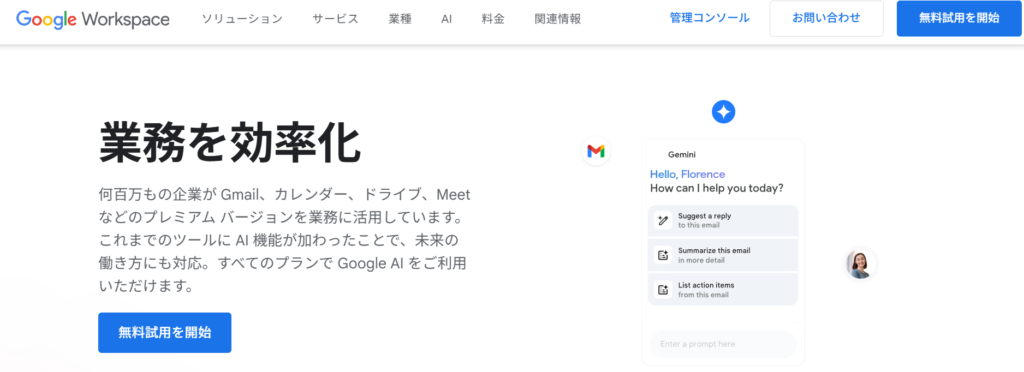Open the 管理コンソール link
This screenshot has width=1024, height=372.
(709, 18)
